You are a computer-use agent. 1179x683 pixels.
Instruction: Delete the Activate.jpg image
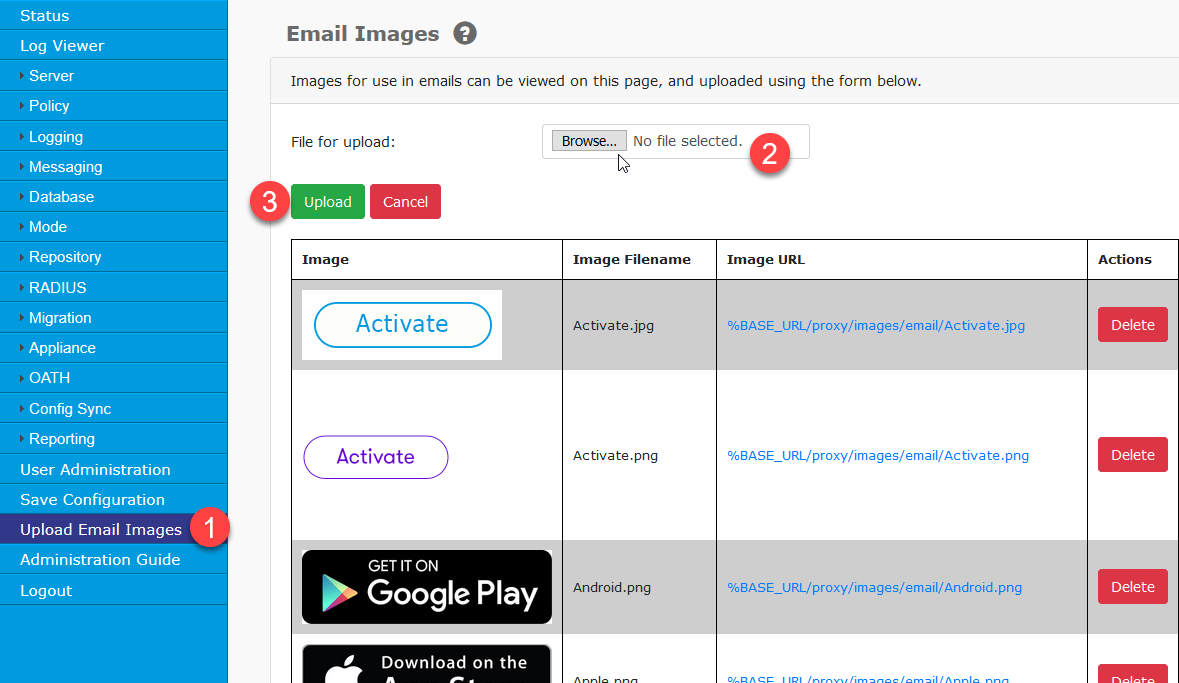1132,324
